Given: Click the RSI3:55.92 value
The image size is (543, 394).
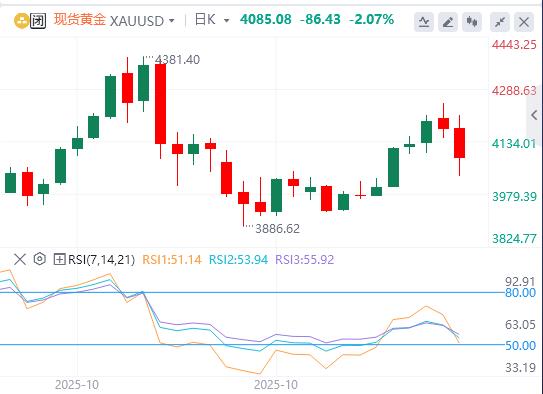Looking at the screenshot, I should (x=305, y=259).
